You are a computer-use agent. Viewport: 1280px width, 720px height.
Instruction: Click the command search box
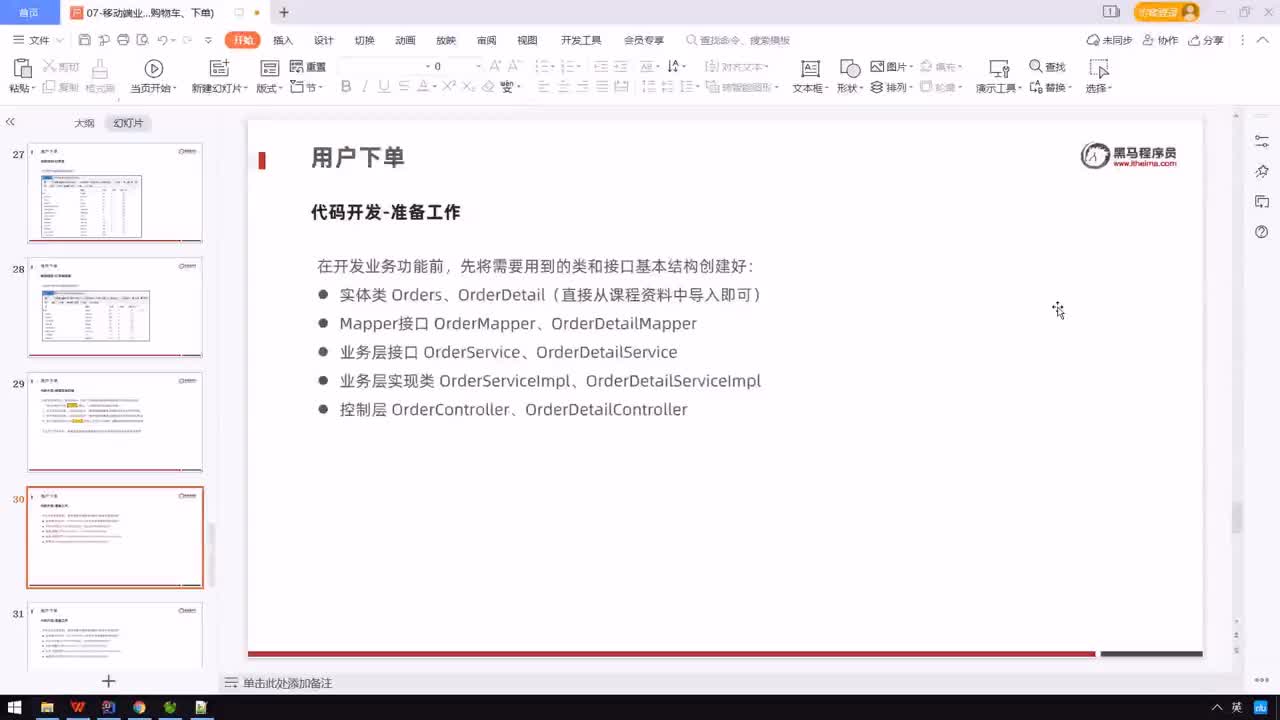[738, 40]
